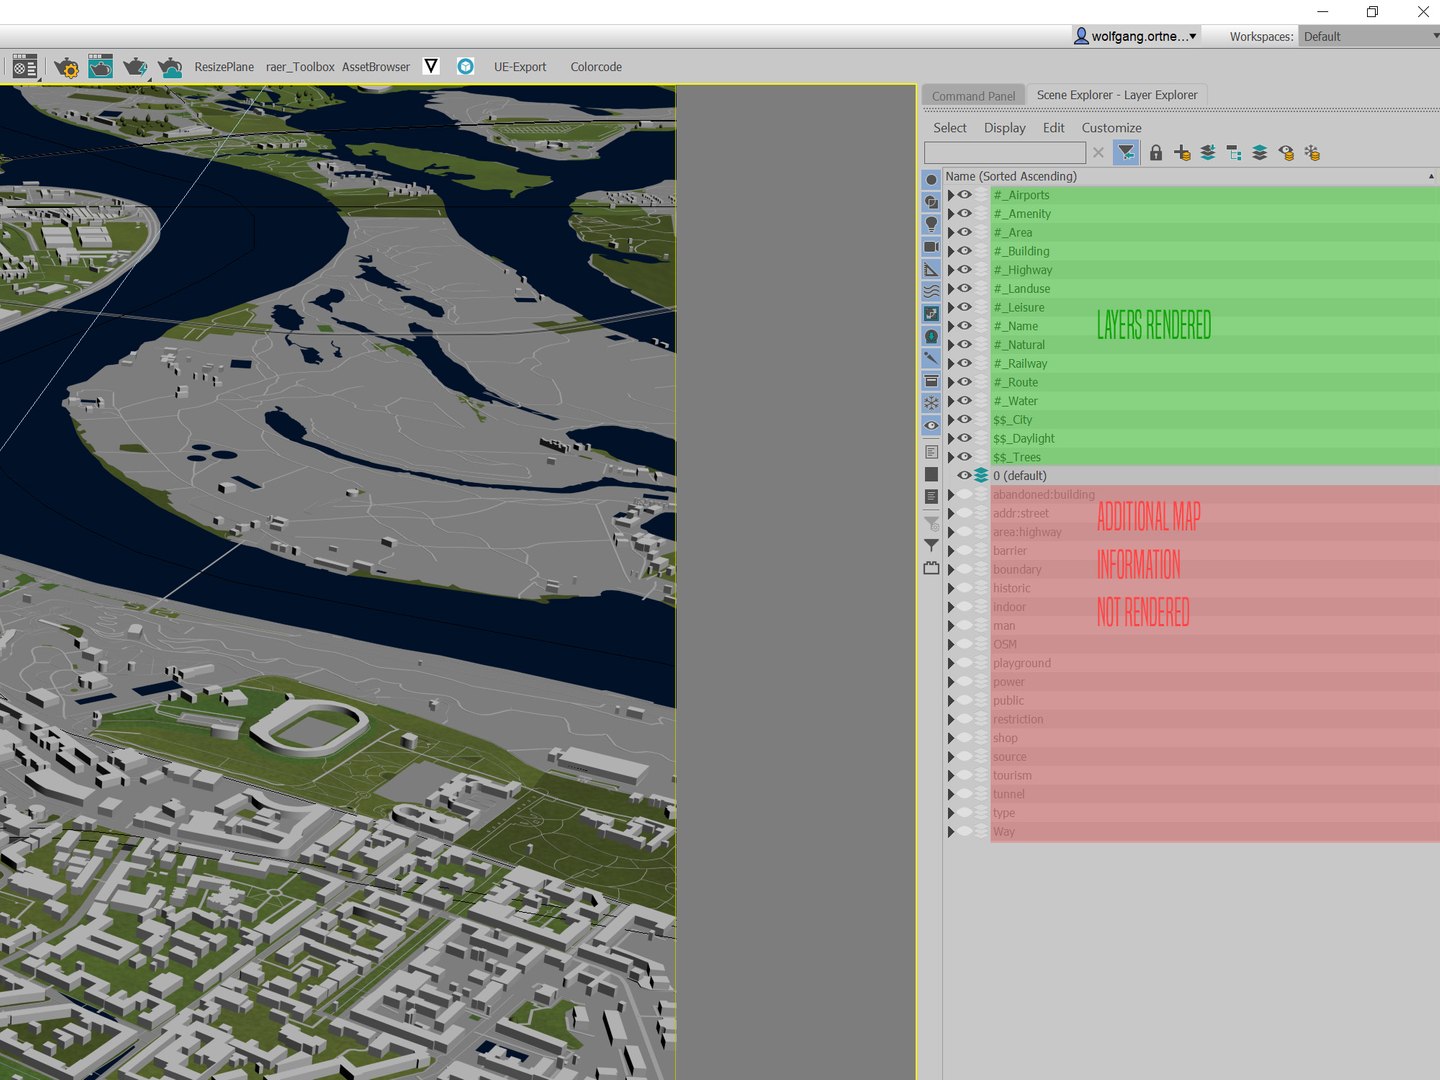The image size is (1440, 1080).
Task: Open the Display menu
Action: coord(1005,128)
